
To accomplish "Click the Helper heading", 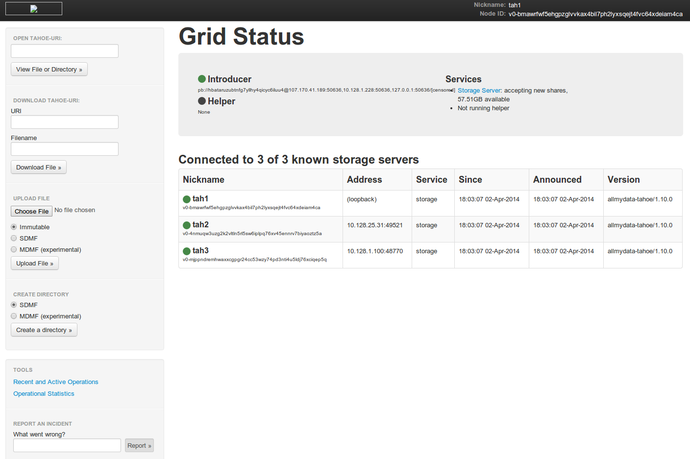I will (221, 101).
